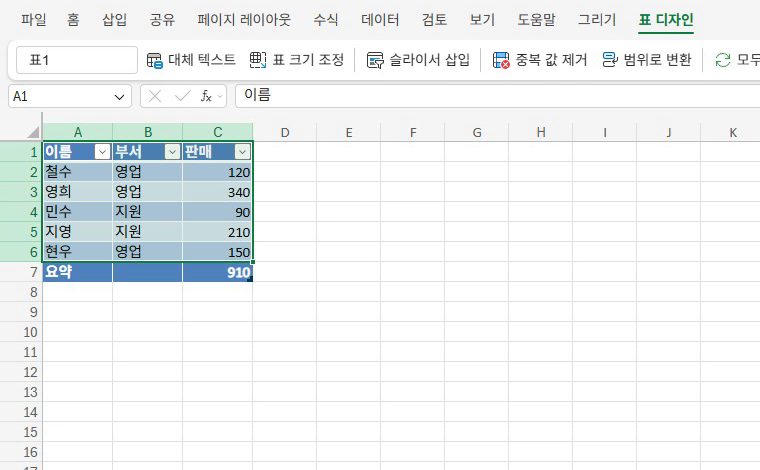Select column D header
The width and height of the screenshot is (760, 470).
[x=285, y=132]
